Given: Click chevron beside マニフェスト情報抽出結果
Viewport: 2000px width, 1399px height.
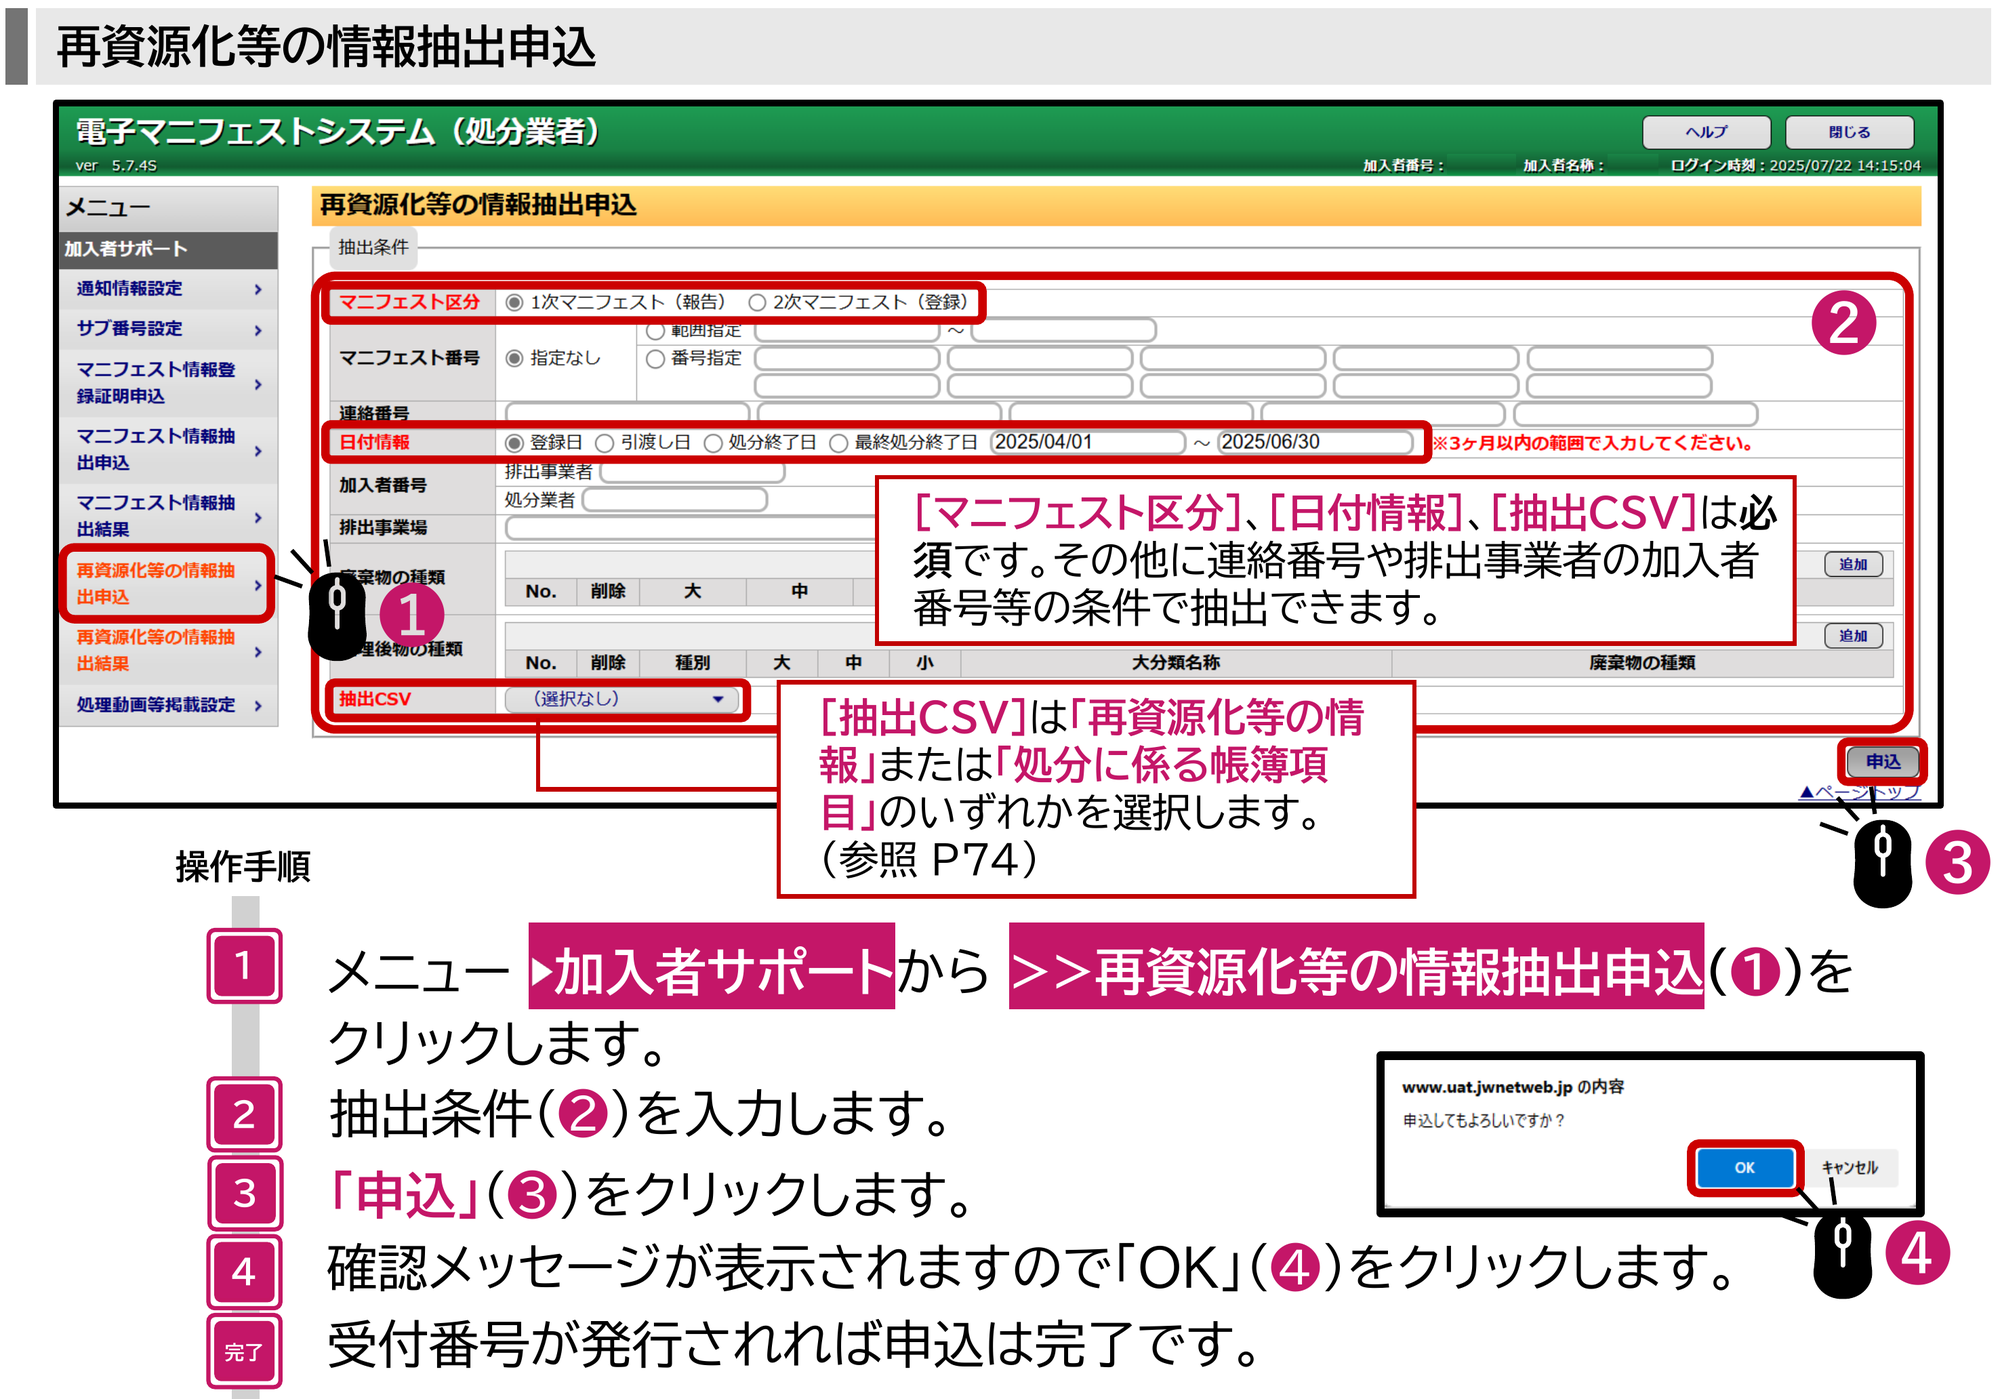Looking at the screenshot, I should pos(258,517).
